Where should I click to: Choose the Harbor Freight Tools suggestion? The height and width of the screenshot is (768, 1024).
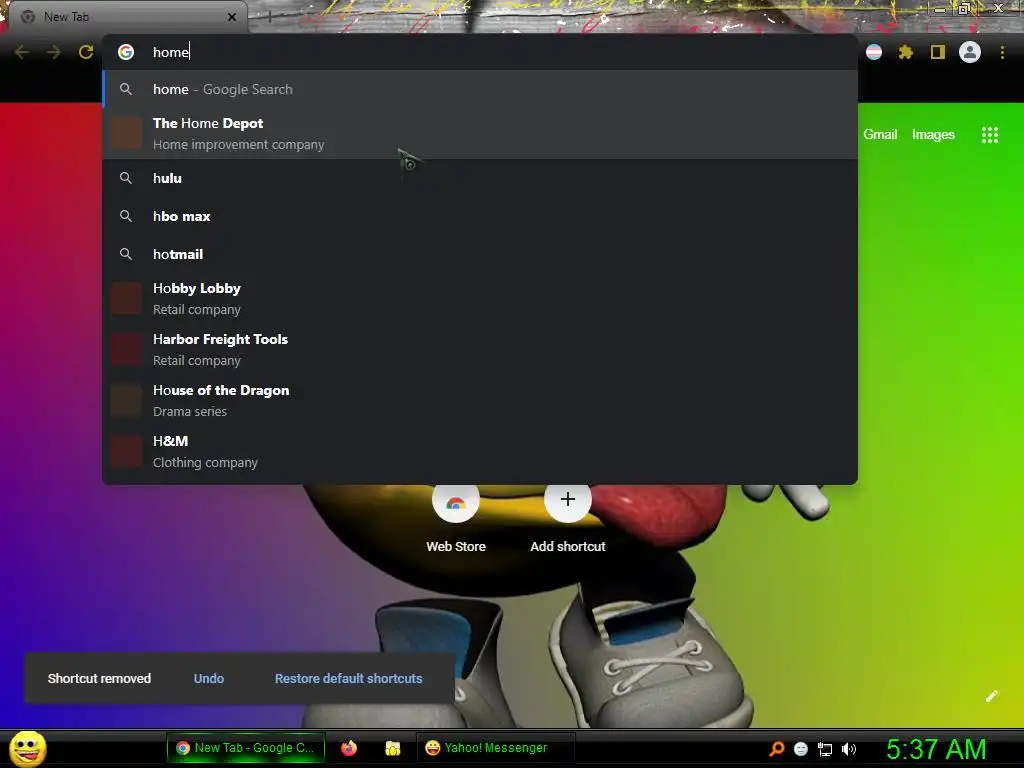tap(480, 349)
